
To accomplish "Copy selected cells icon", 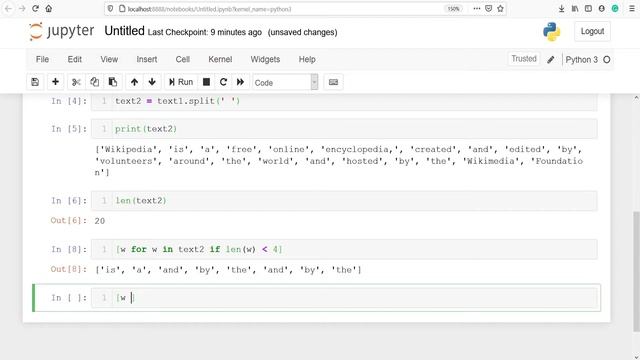I will click(94, 82).
